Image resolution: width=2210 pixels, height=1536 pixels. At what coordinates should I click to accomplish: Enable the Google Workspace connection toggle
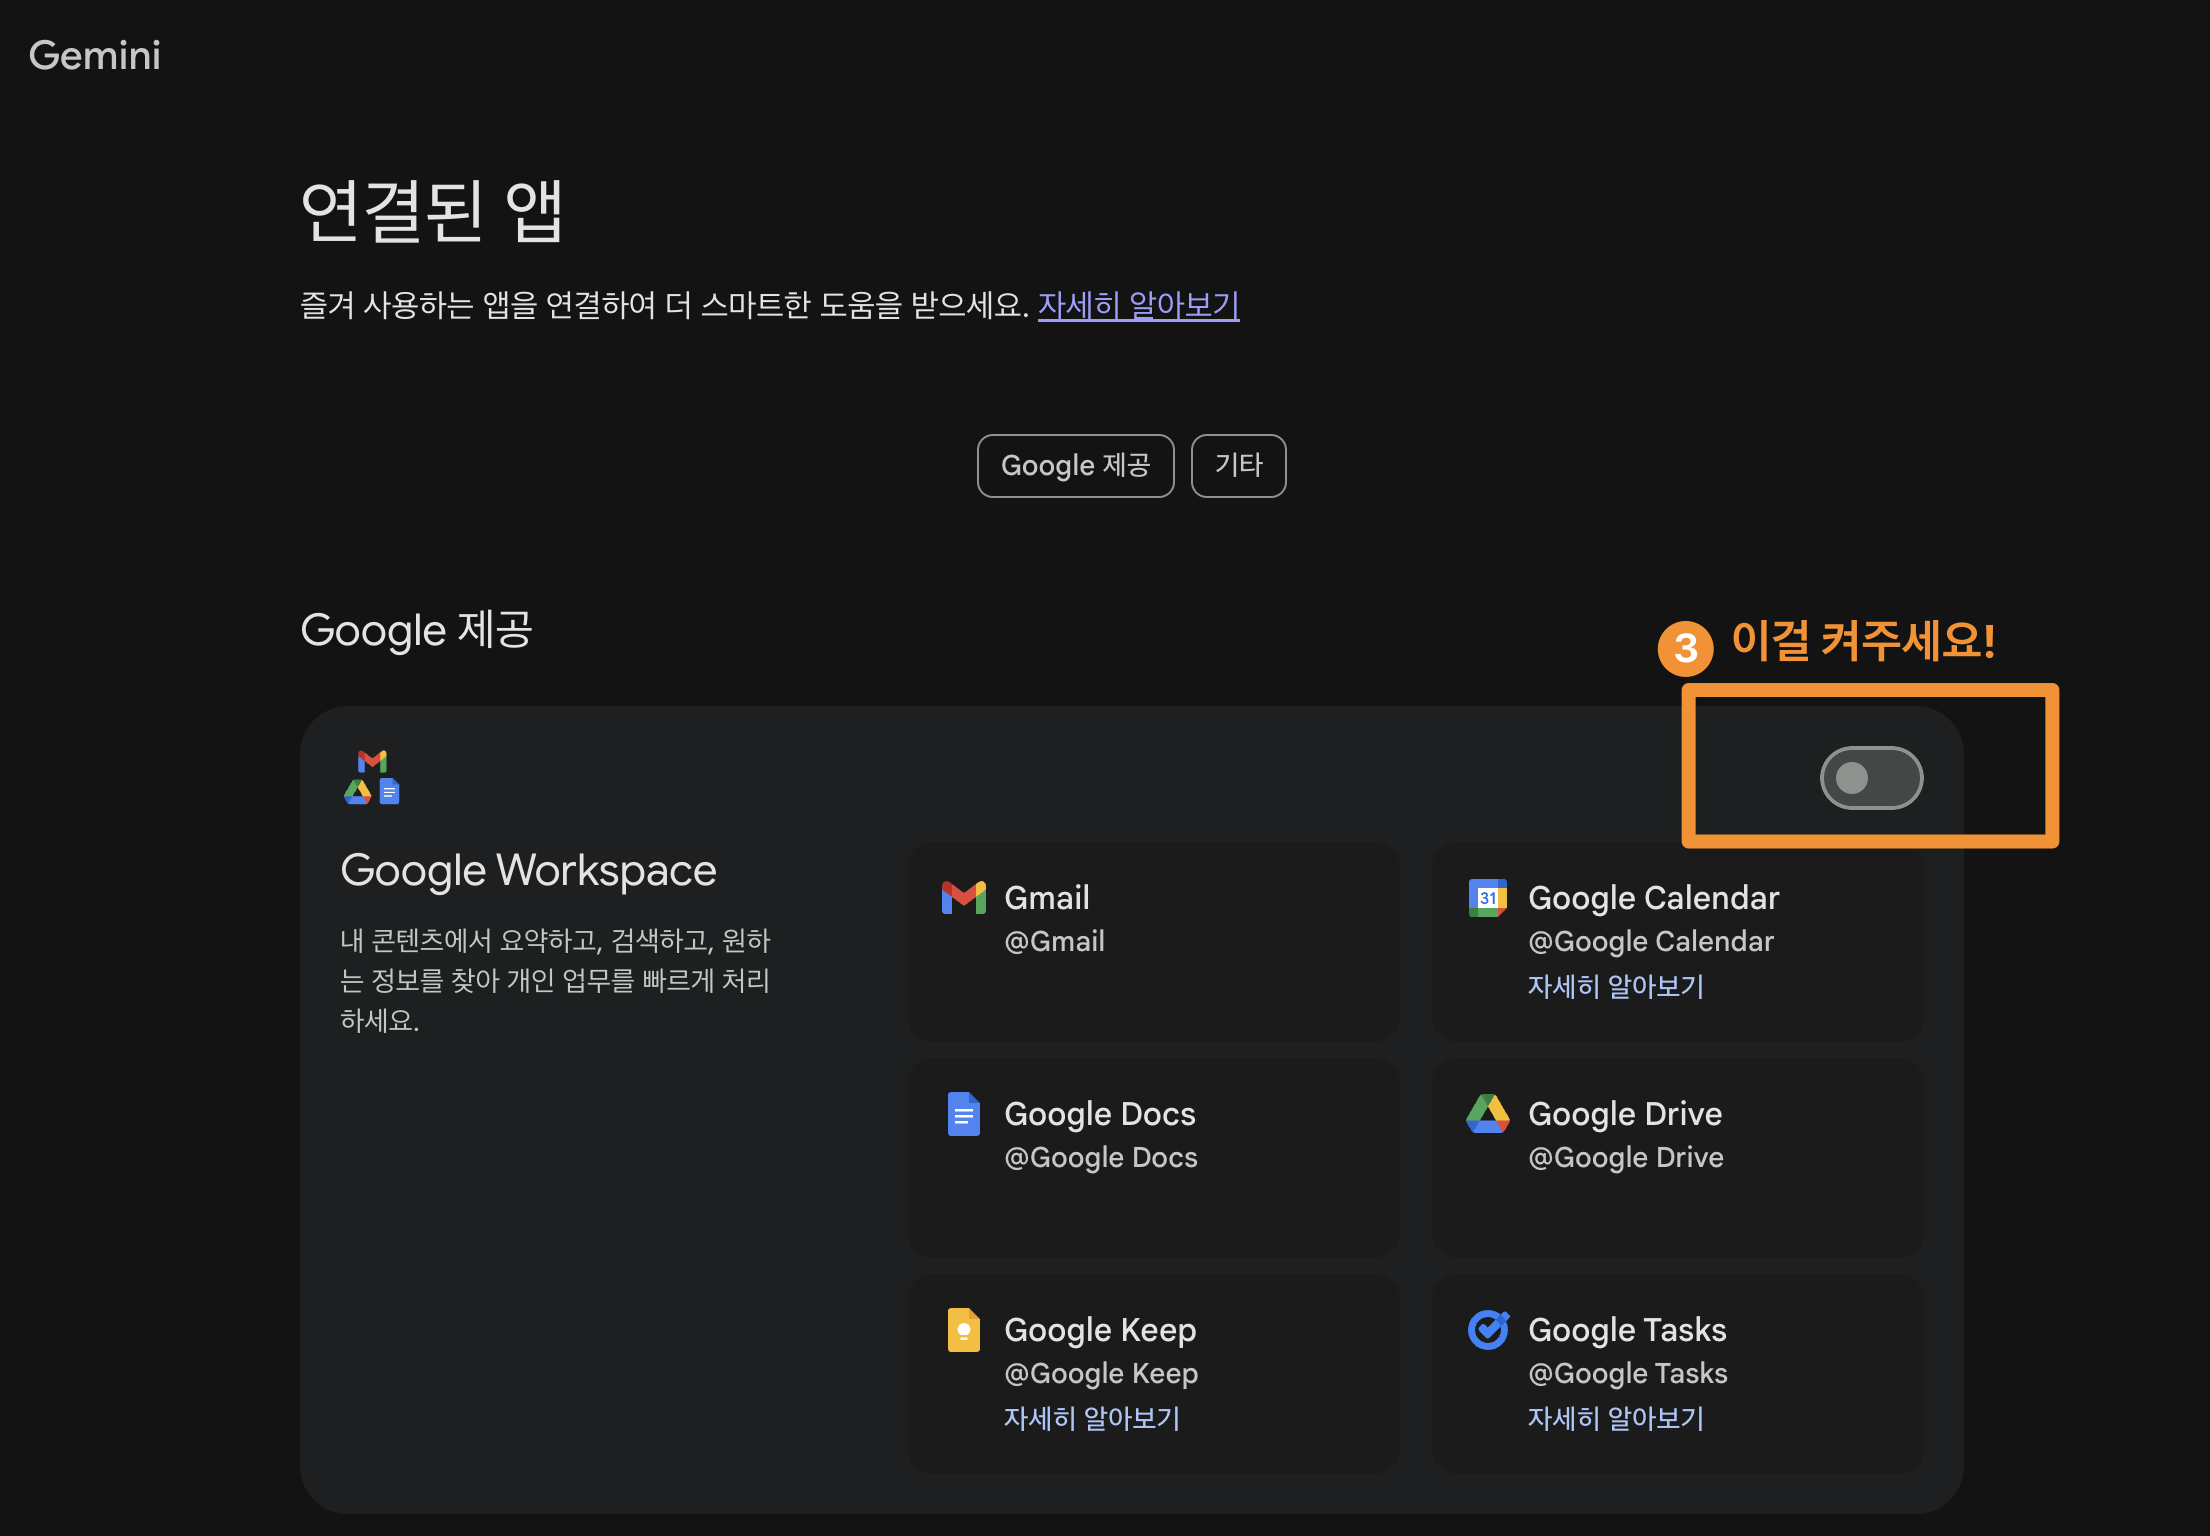tap(1869, 778)
